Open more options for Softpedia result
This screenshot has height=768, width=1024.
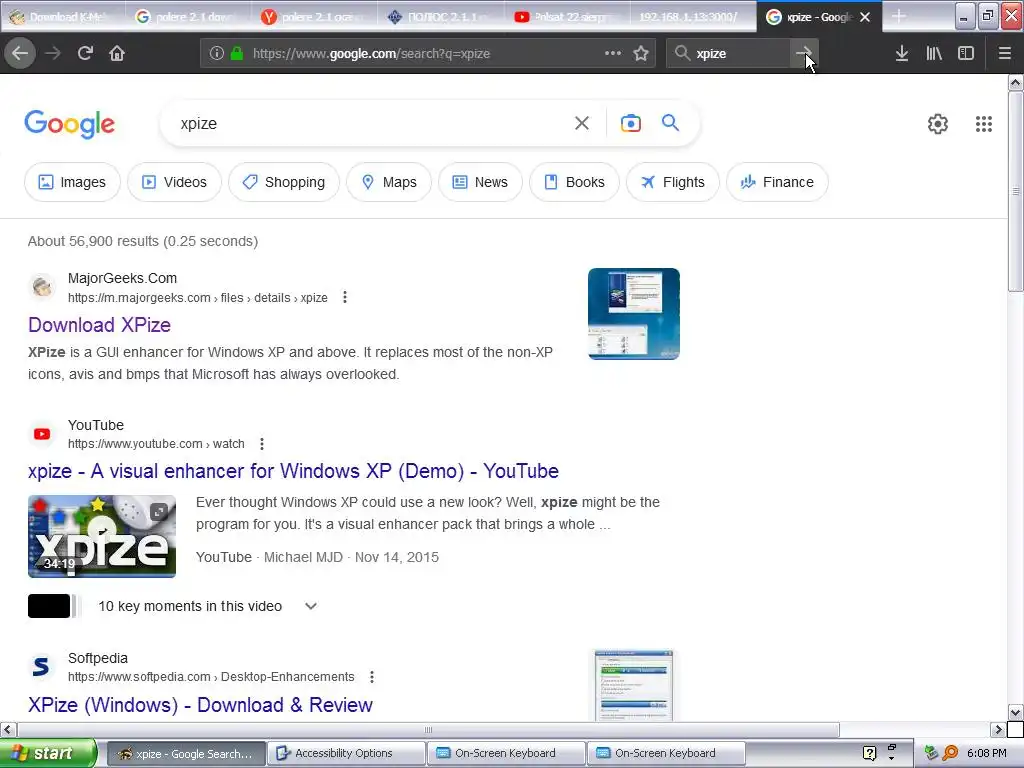pyautogui.click(x=372, y=677)
